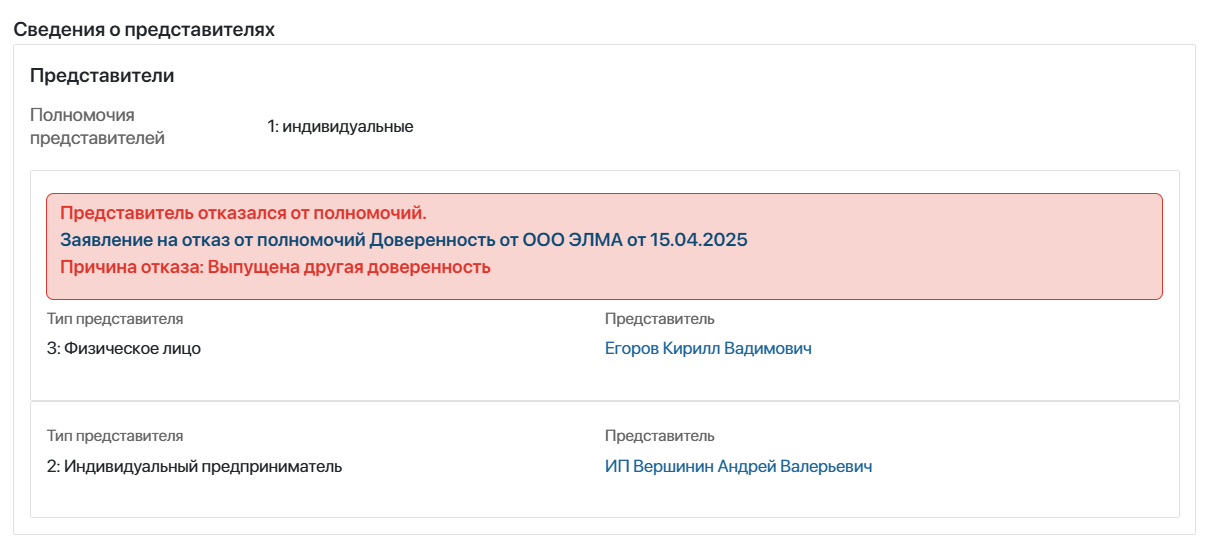Click the 'Причина отказа: Выпущена другая доверенность' line
The height and width of the screenshot is (539, 1212).
coord(275,267)
